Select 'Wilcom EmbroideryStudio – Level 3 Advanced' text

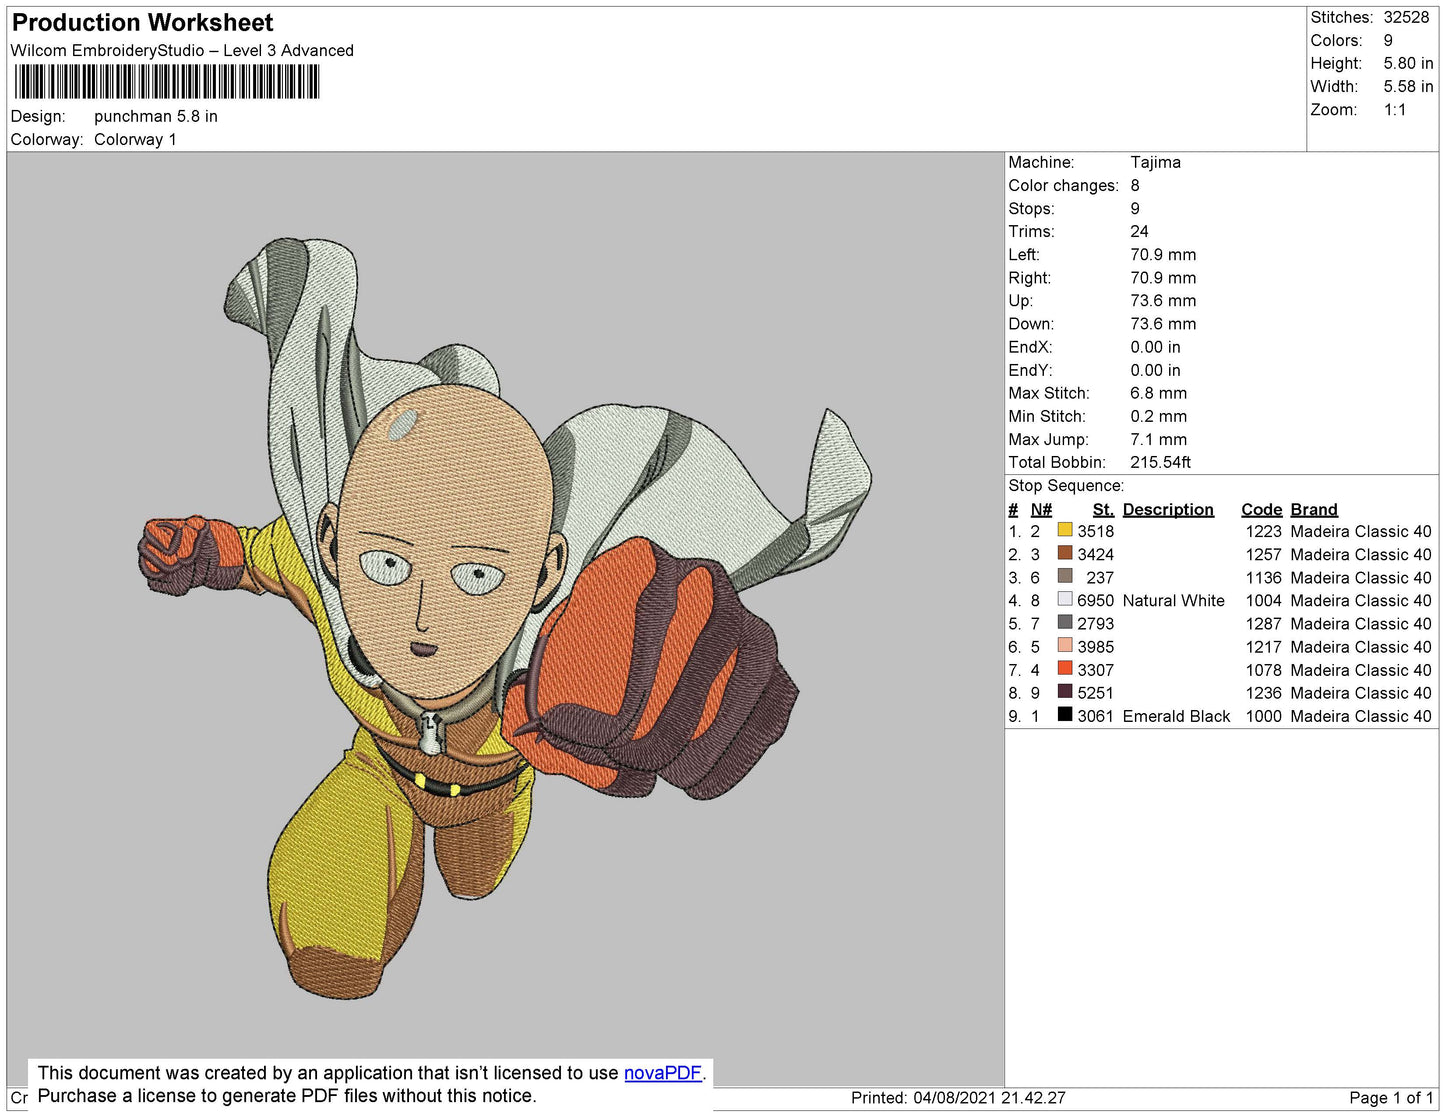pyautogui.click(x=182, y=51)
